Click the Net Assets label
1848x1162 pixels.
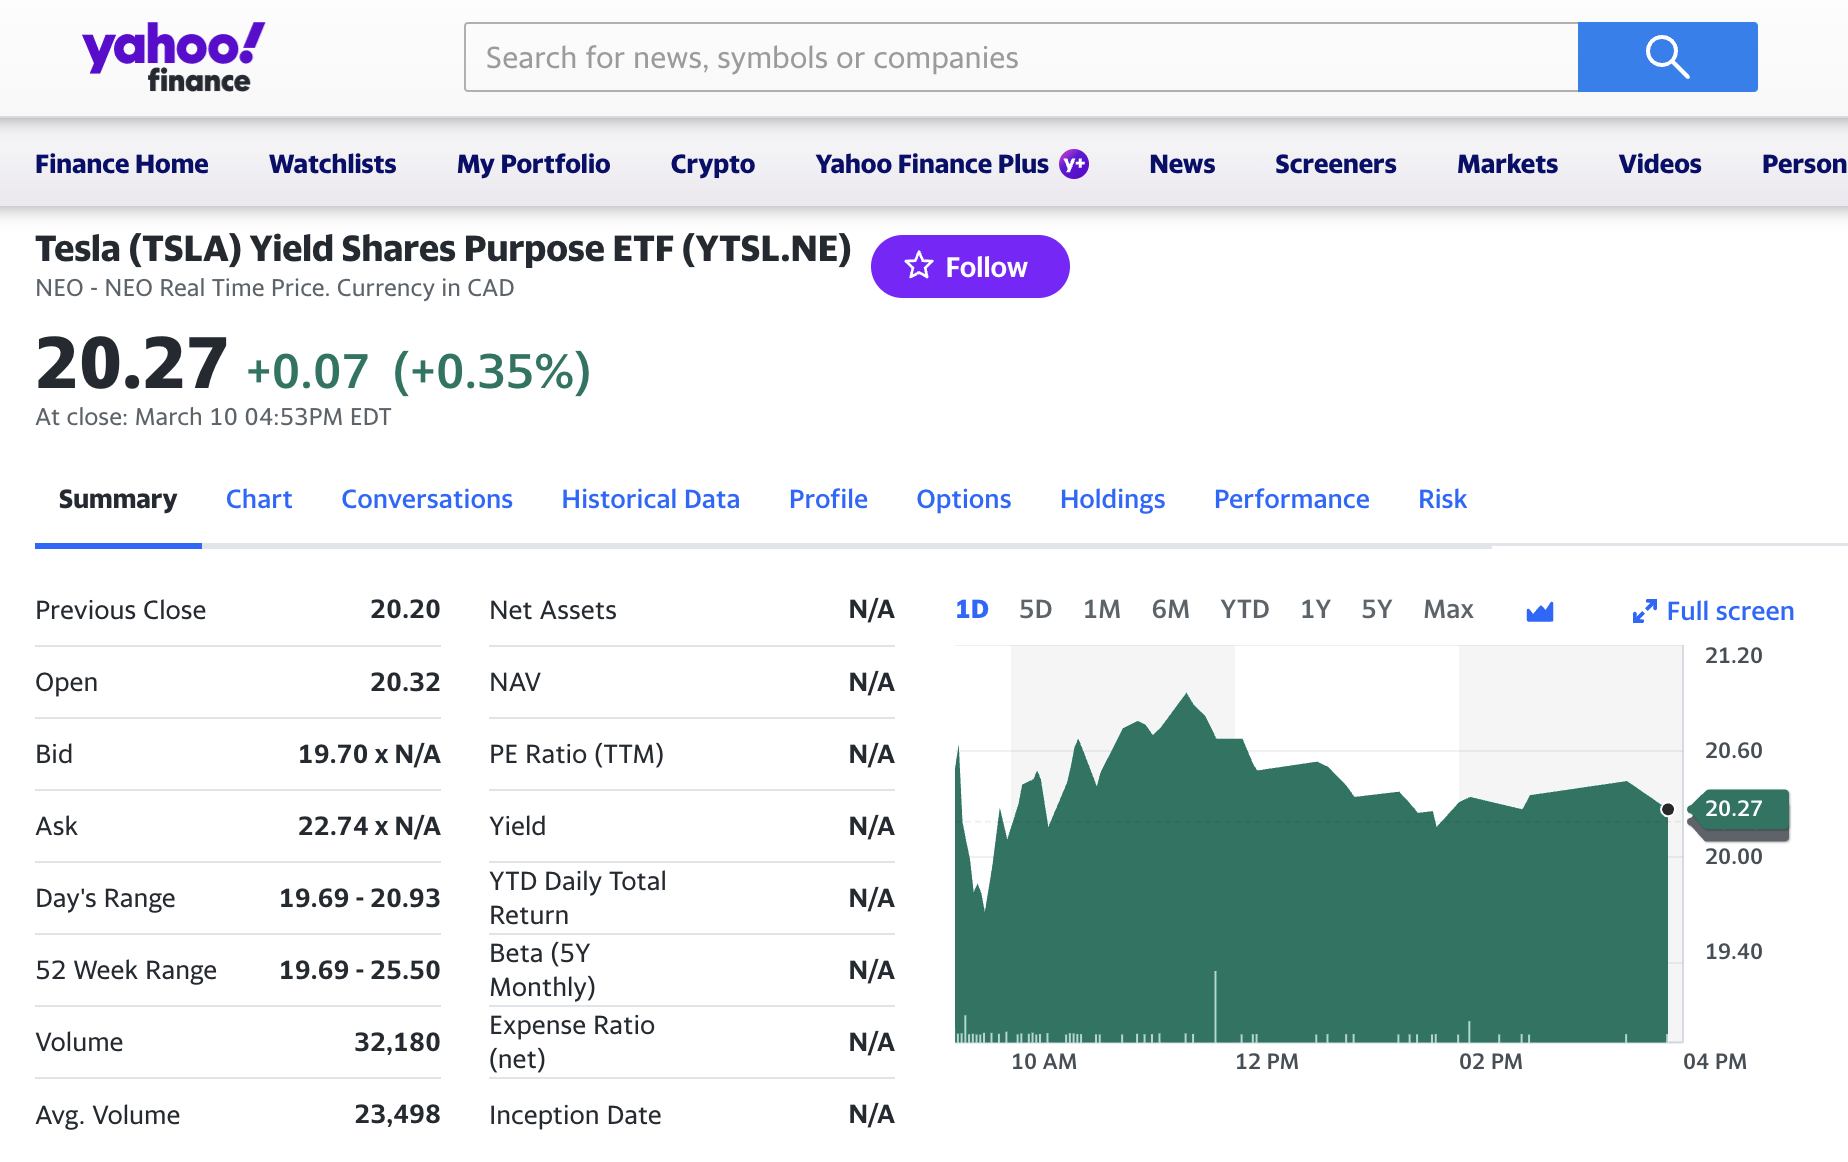click(x=553, y=610)
